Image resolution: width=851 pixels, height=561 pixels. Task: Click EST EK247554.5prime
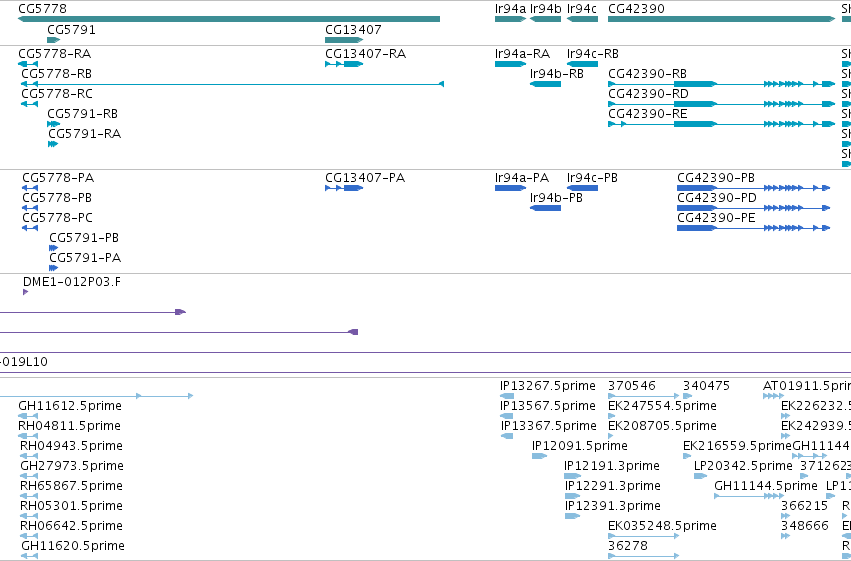(612, 416)
